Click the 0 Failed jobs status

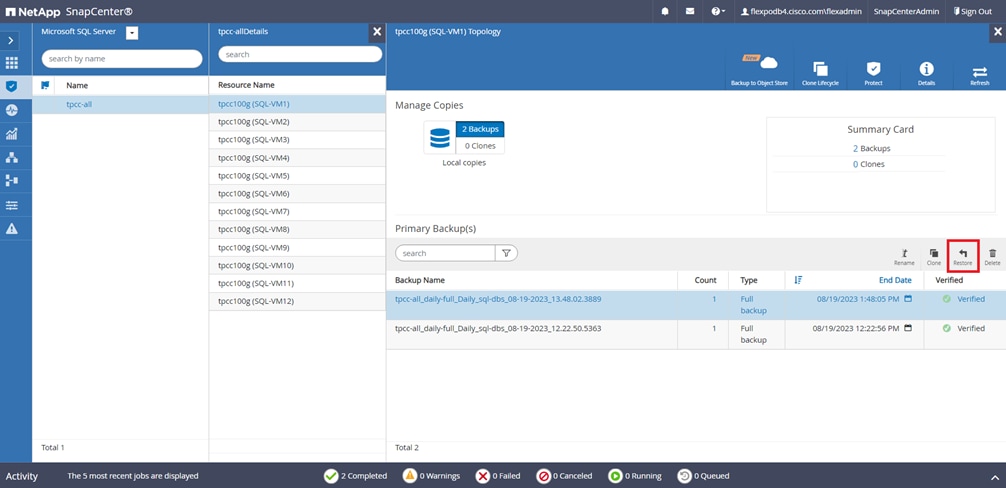click(x=498, y=476)
